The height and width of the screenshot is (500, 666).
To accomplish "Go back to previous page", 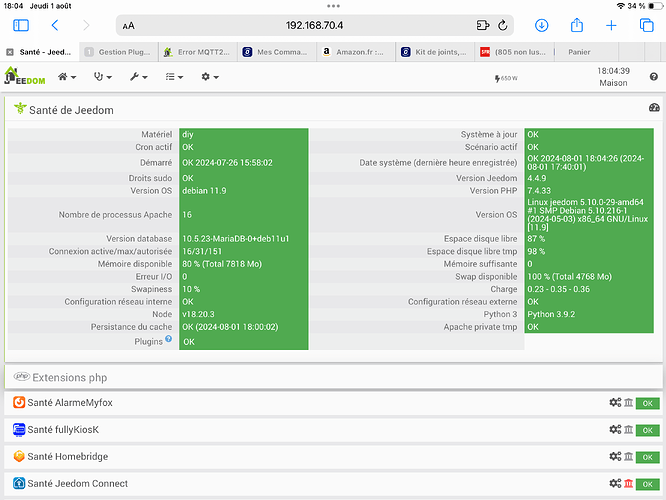I will click(x=55, y=25).
